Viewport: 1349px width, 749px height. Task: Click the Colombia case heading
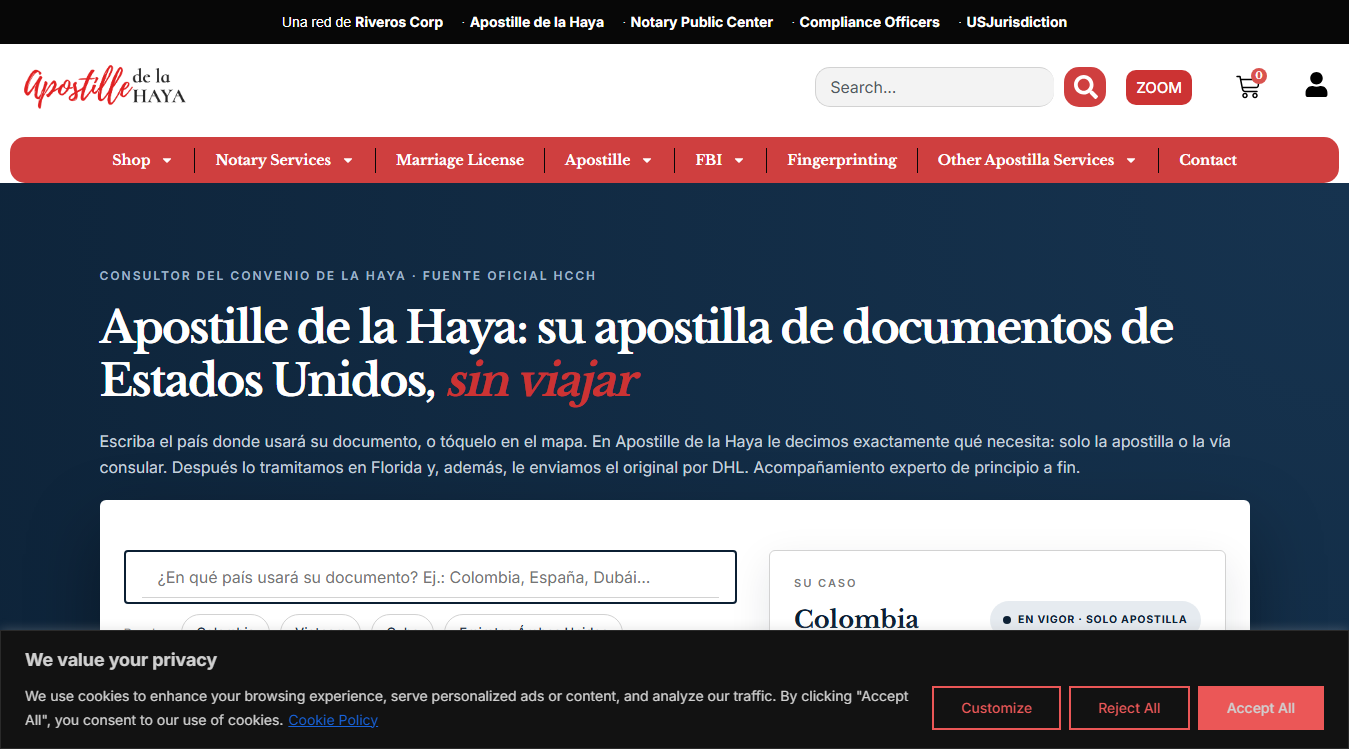coord(856,619)
